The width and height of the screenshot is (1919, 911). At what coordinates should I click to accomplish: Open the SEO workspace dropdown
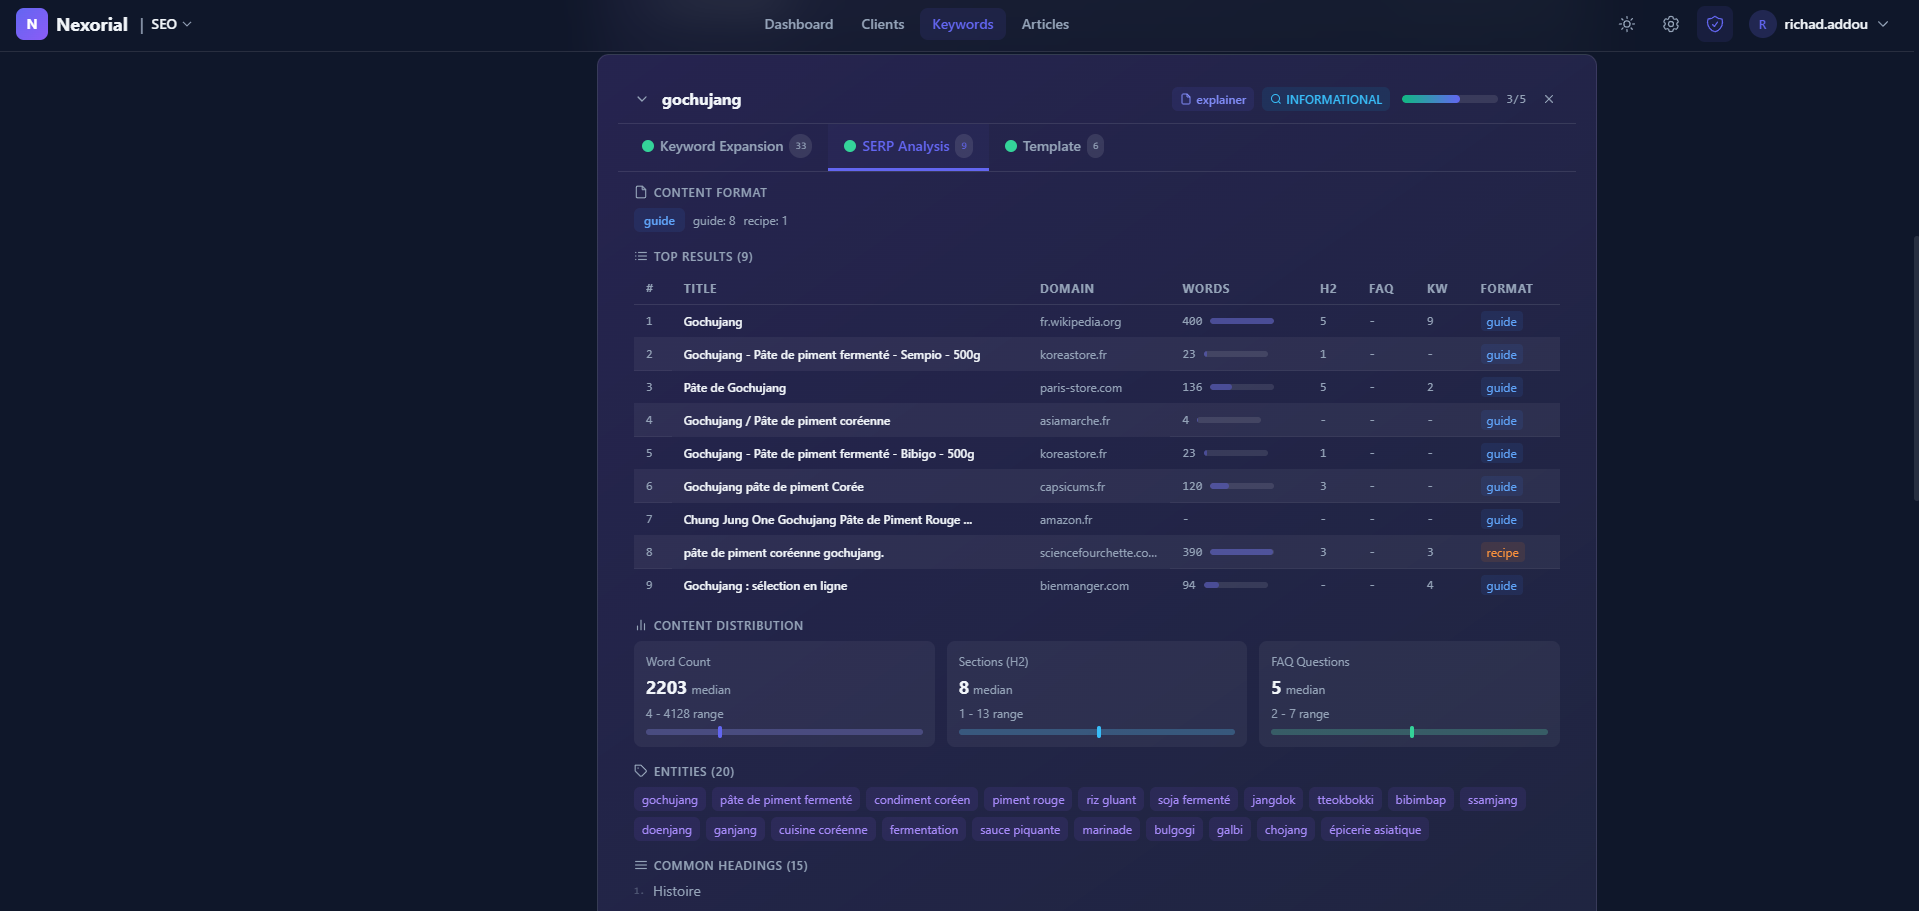(x=171, y=24)
